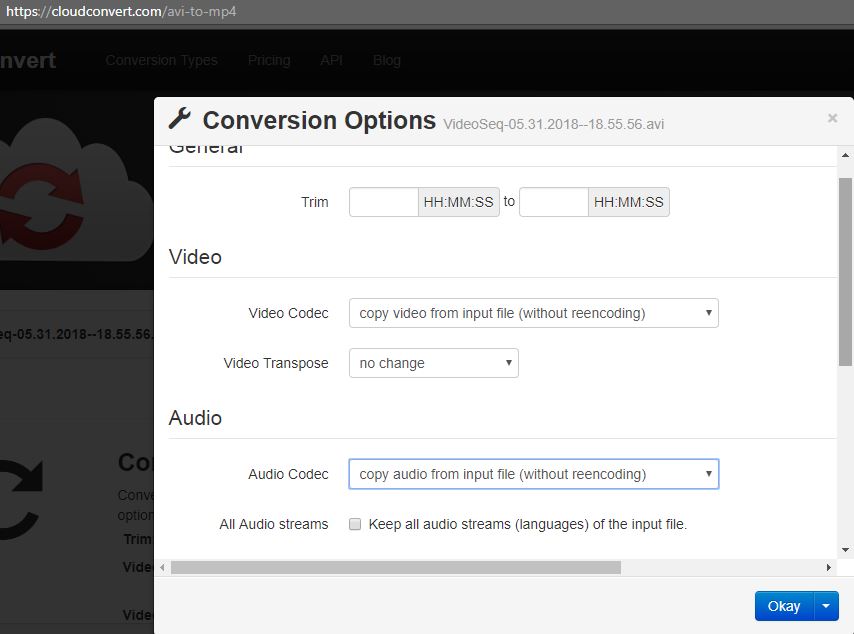Open the Blog link

tap(387, 60)
